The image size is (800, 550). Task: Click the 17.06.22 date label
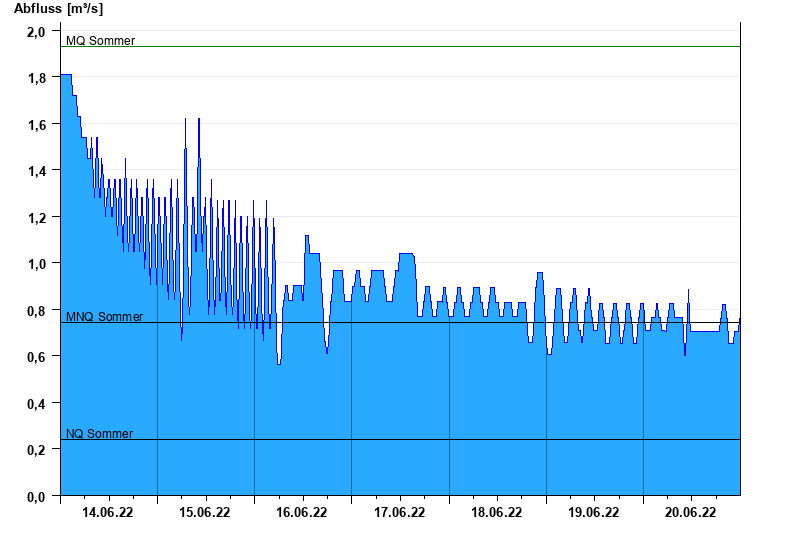click(x=399, y=512)
